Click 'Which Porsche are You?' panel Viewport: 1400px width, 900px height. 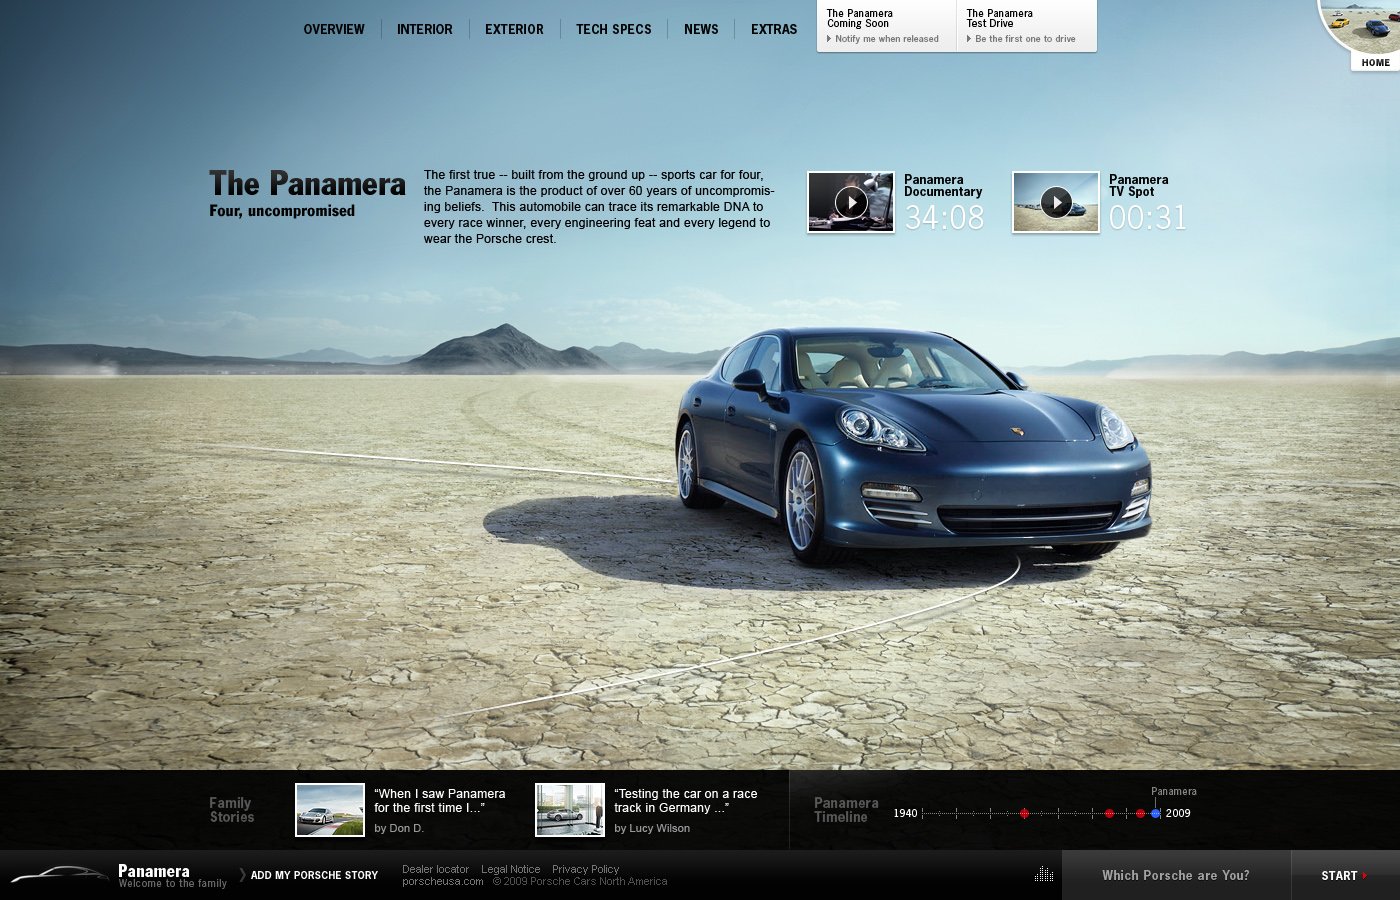(1176, 876)
